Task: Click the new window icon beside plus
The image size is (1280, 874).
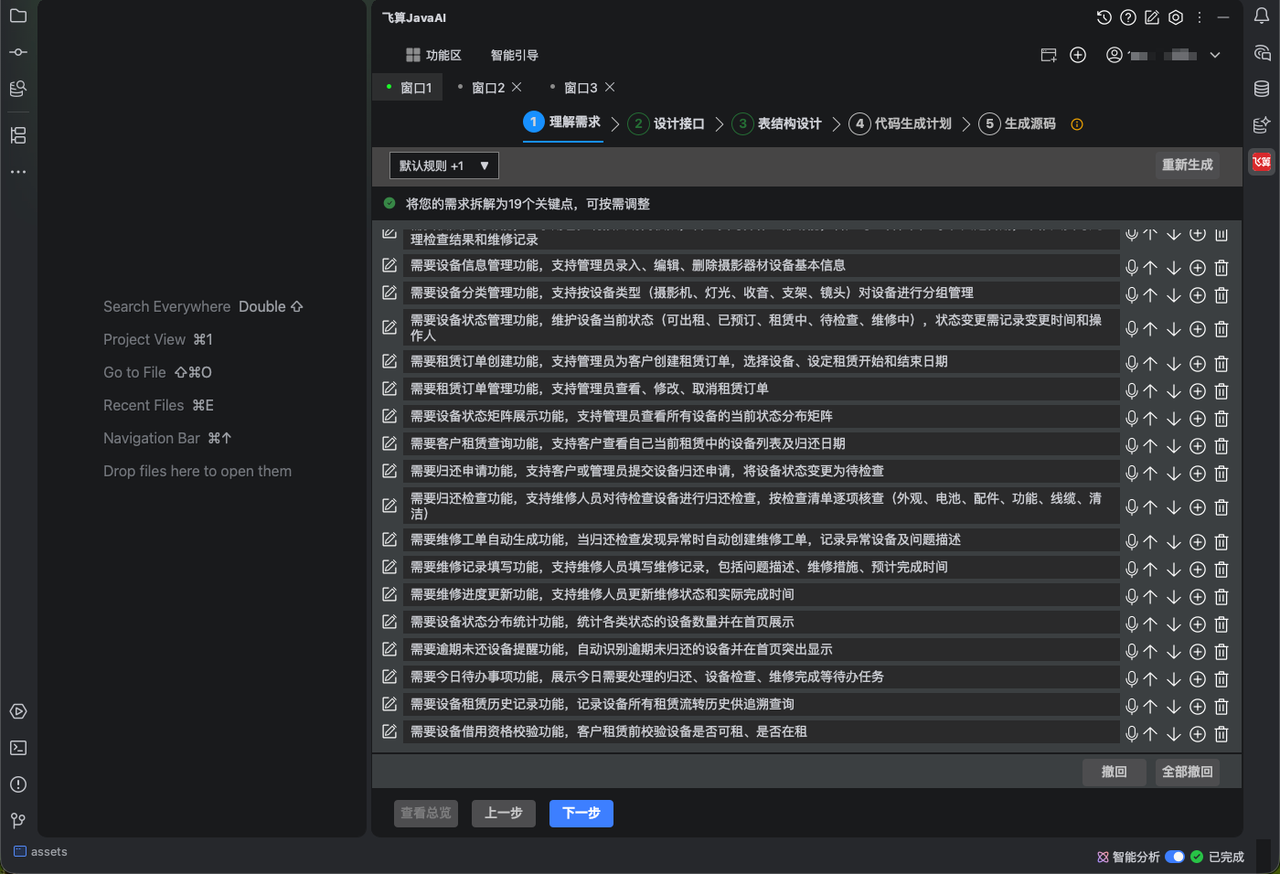Action: point(1049,55)
